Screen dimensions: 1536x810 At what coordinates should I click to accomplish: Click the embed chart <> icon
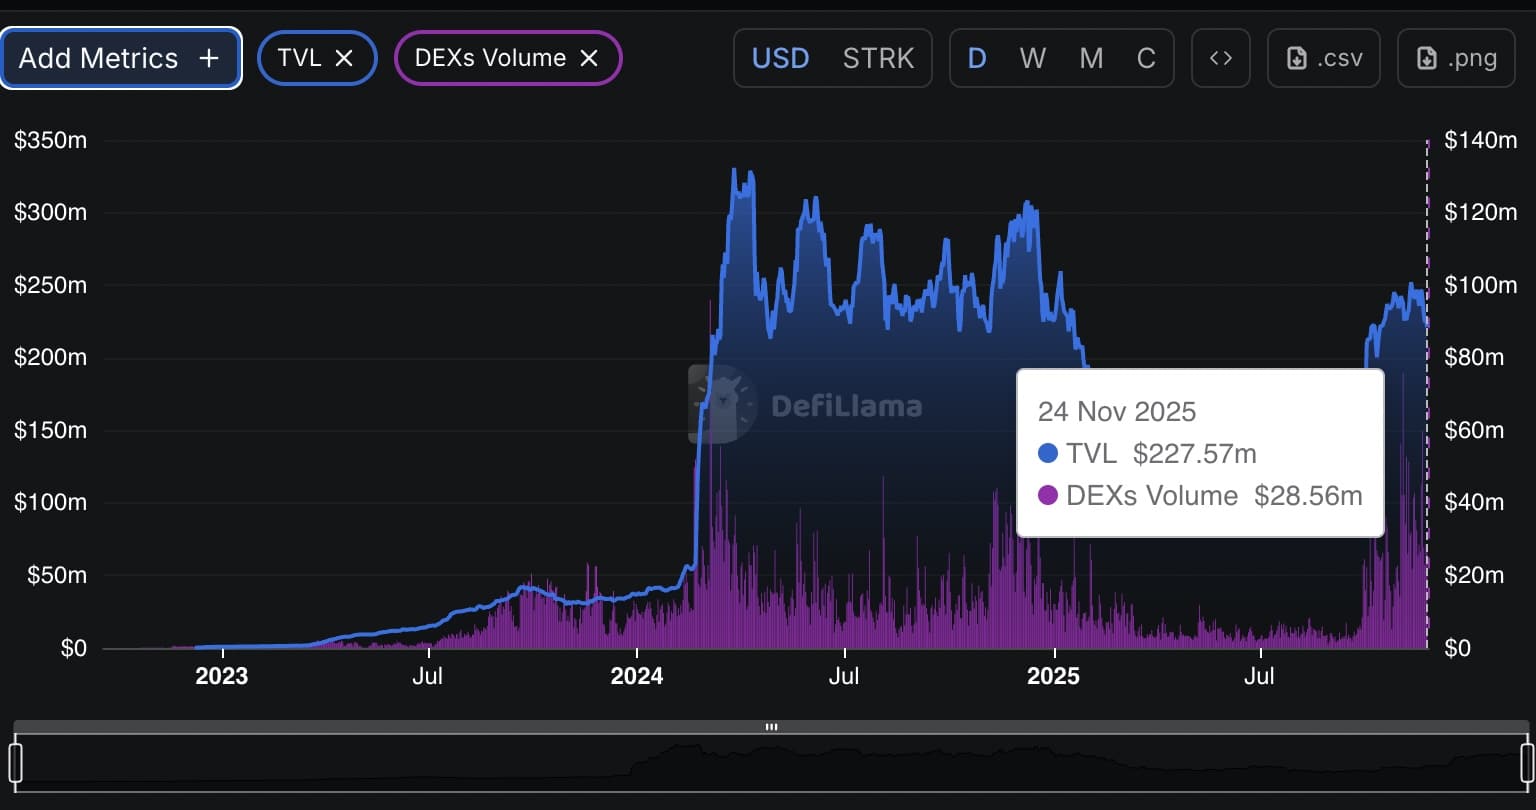pyautogui.click(x=1220, y=57)
